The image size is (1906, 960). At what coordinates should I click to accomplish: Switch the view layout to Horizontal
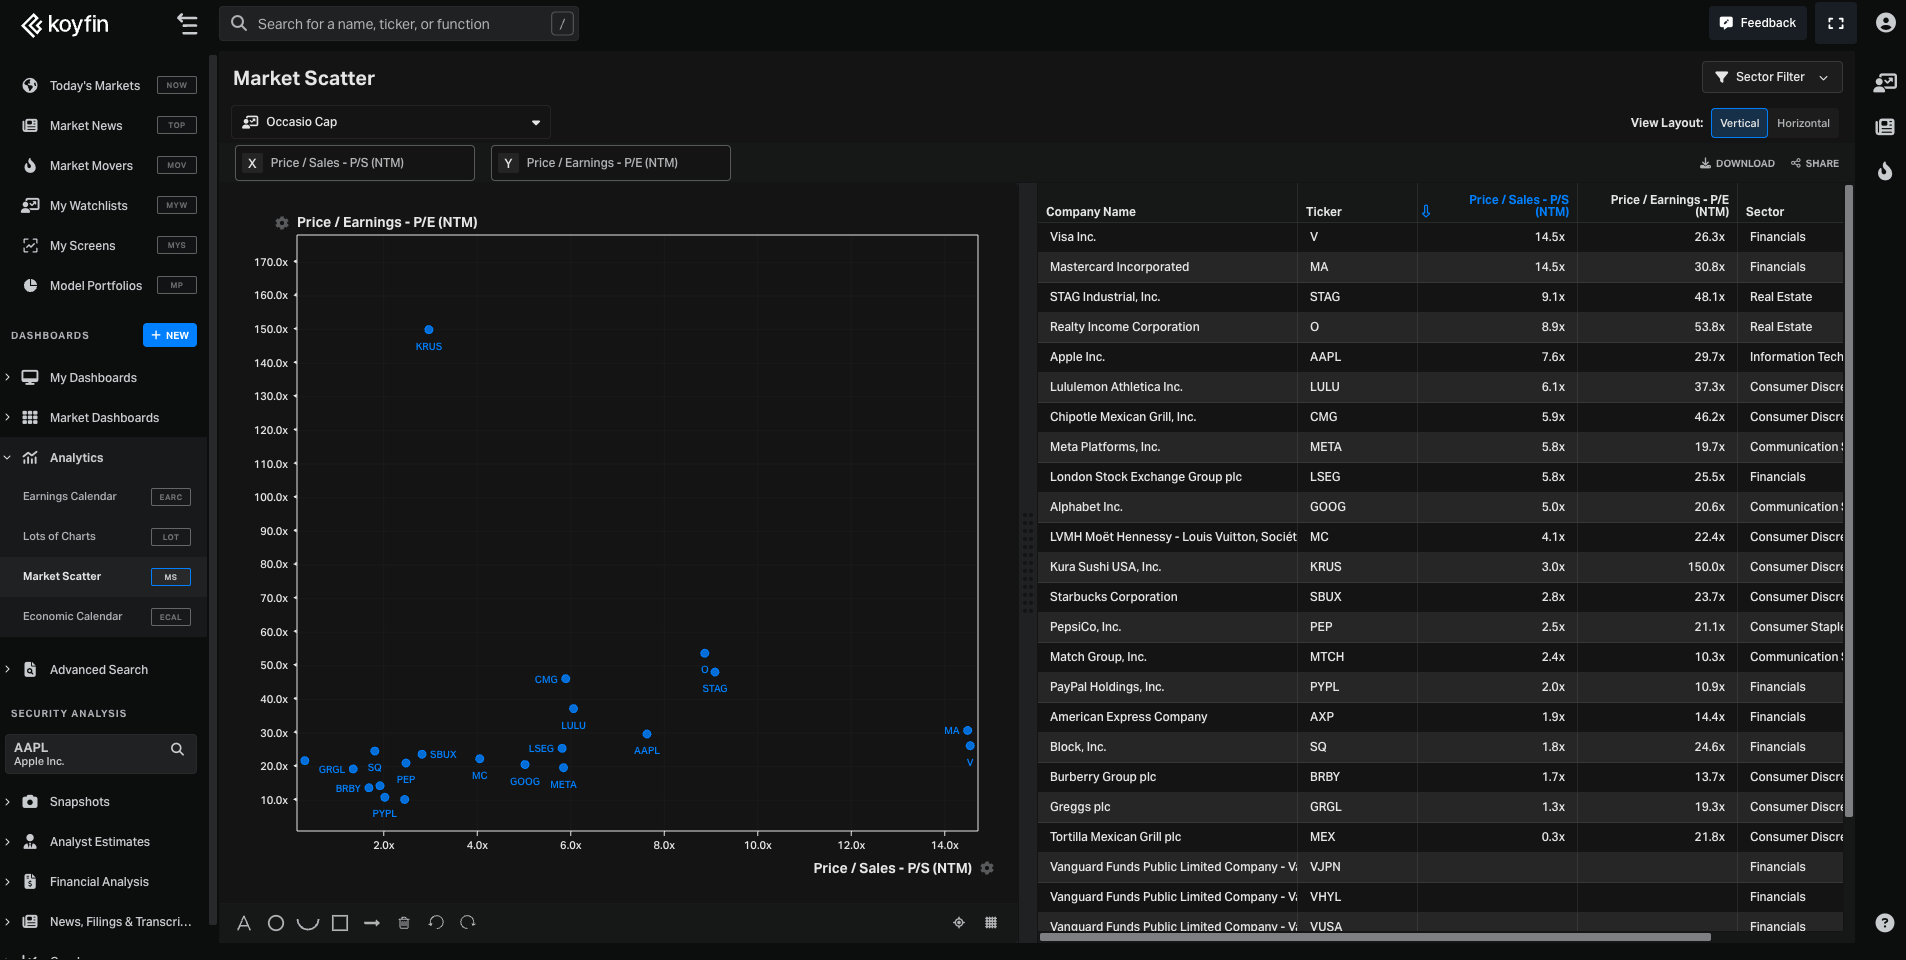click(x=1803, y=123)
